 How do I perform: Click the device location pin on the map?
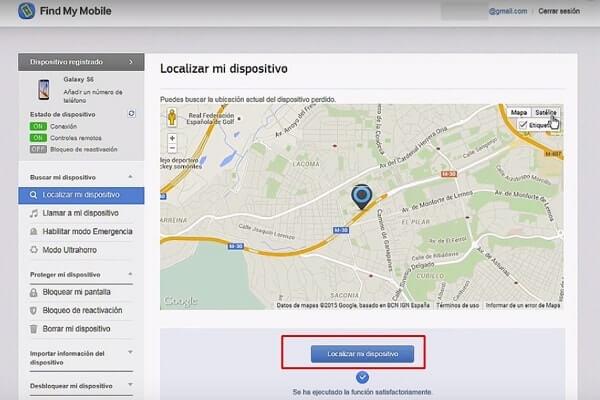click(x=362, y=196)
